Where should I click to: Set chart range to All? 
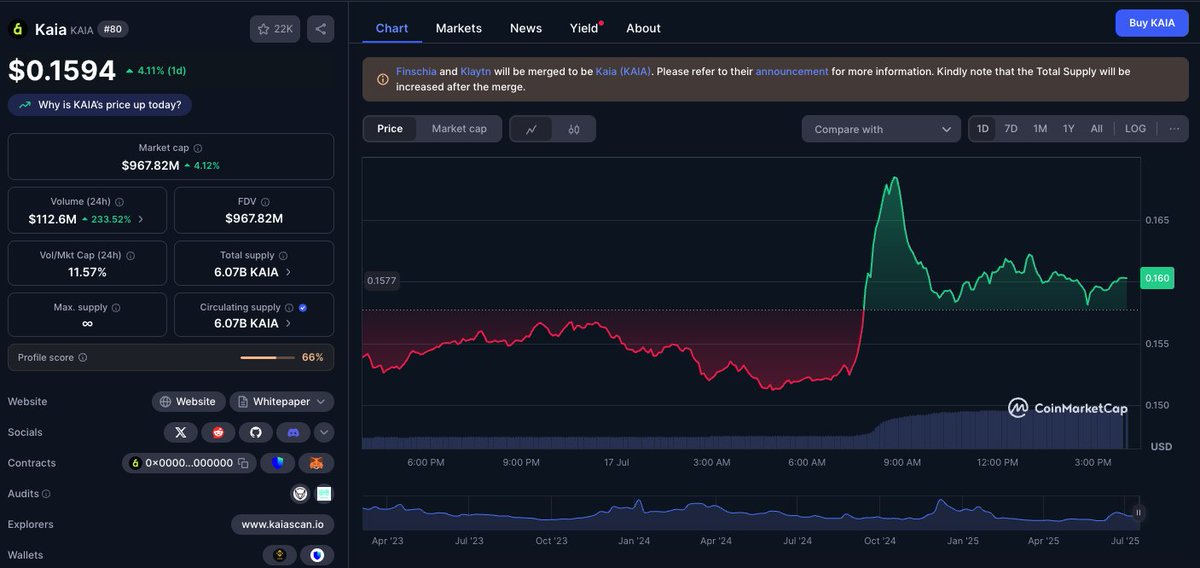click(1097, 129)
